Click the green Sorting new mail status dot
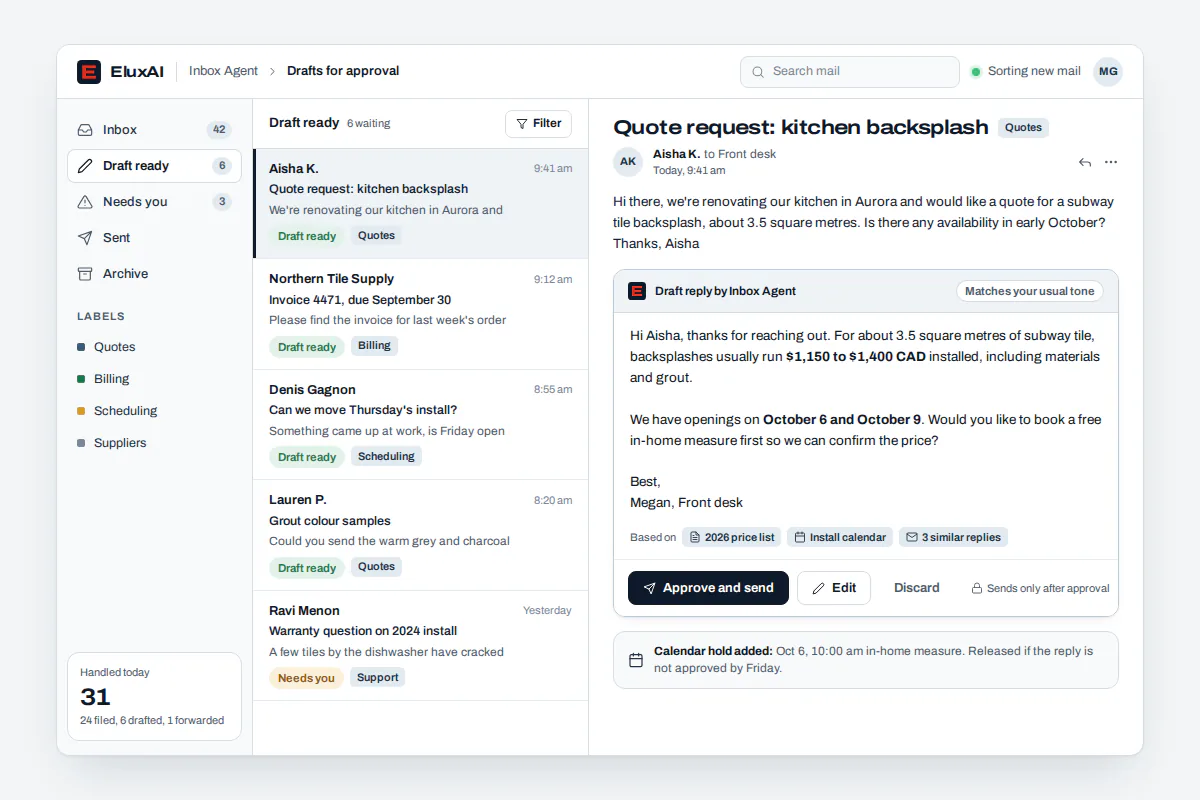Image resolution: width=1200 pixels, height=800 pixels. (976, 72)
